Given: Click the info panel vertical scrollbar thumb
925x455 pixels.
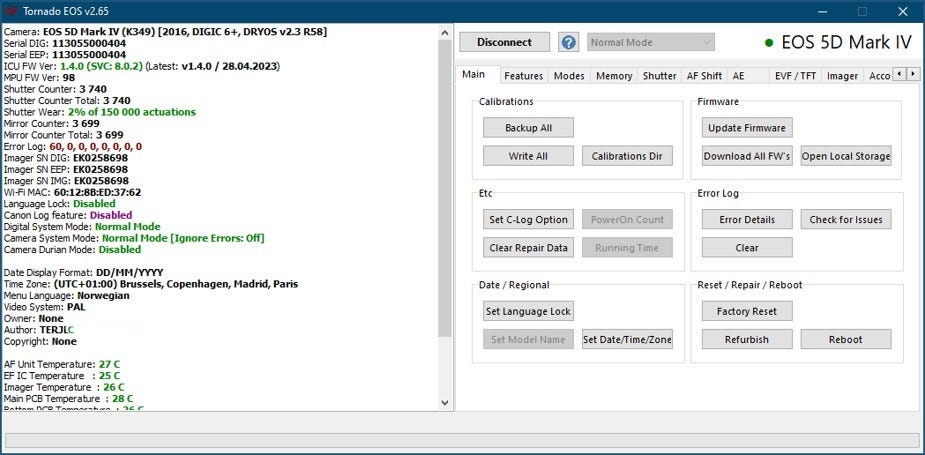Looking at the screenshot, I should tap(445, 189).
